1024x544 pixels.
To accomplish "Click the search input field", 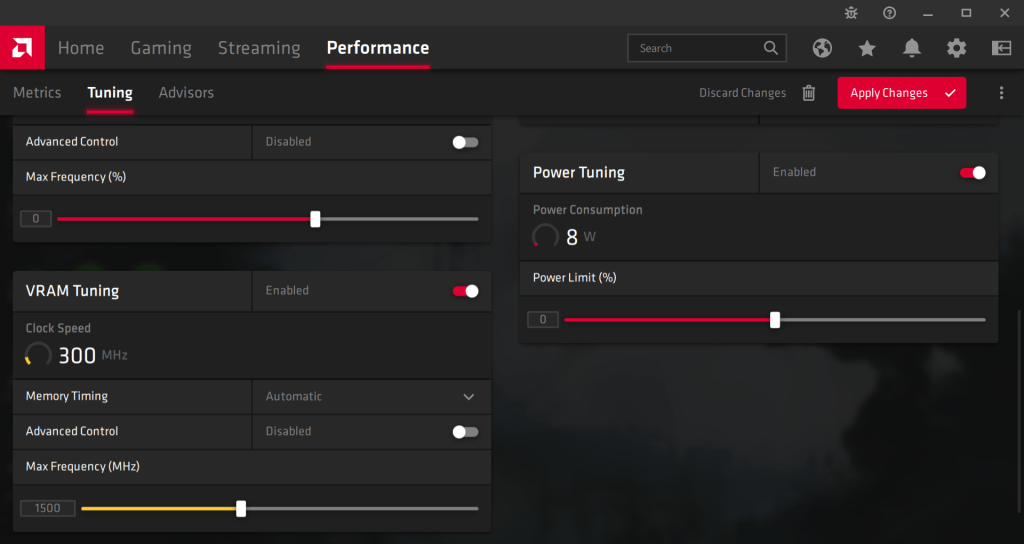I will pyautogui.click(x=697, y=48).
